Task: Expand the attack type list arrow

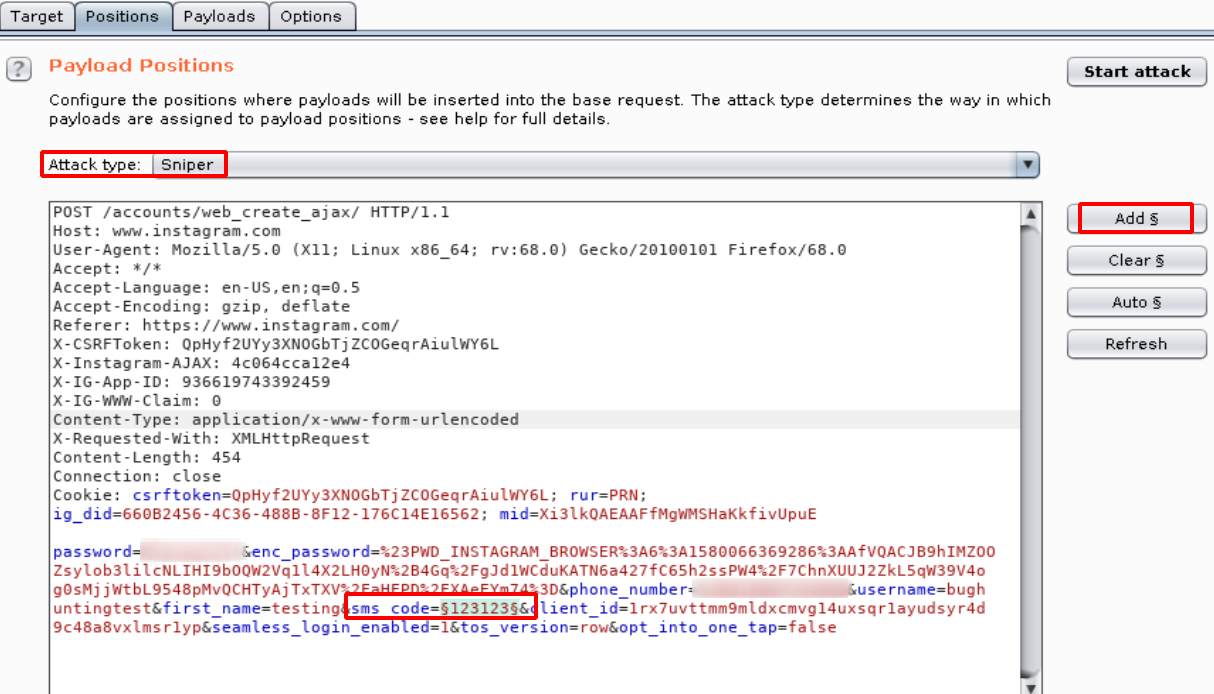Action: point(1027,165)
